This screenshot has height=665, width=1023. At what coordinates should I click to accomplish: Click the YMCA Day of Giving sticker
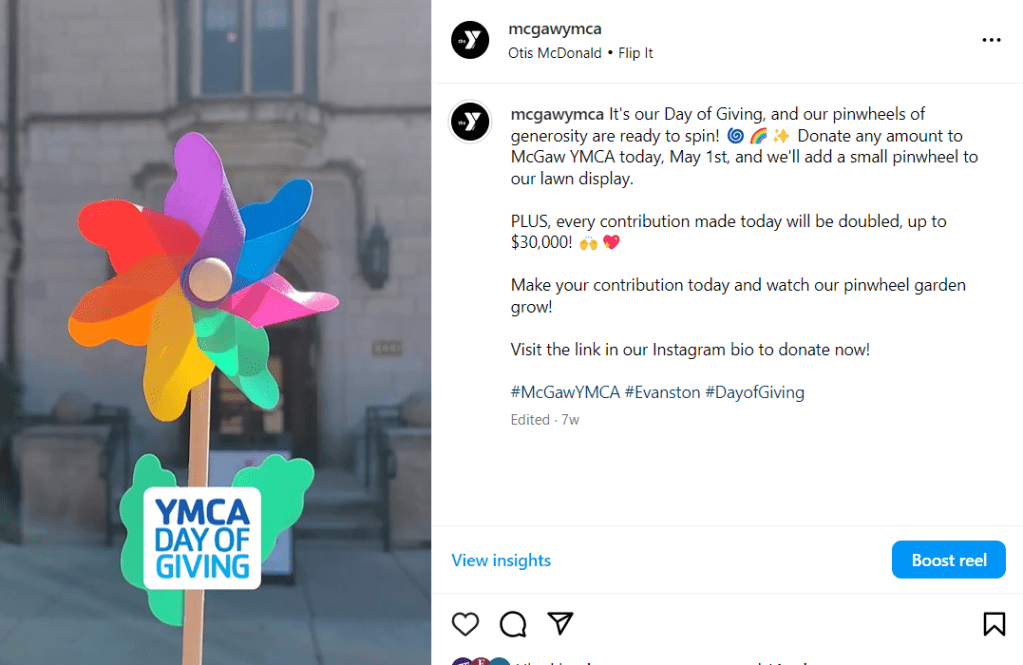coord(202,538)
